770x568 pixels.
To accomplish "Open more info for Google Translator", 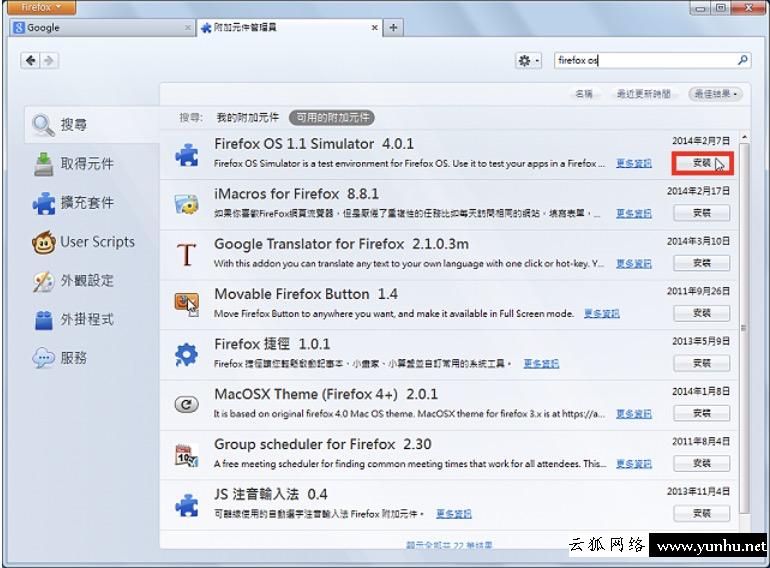I will click(634, 264).
